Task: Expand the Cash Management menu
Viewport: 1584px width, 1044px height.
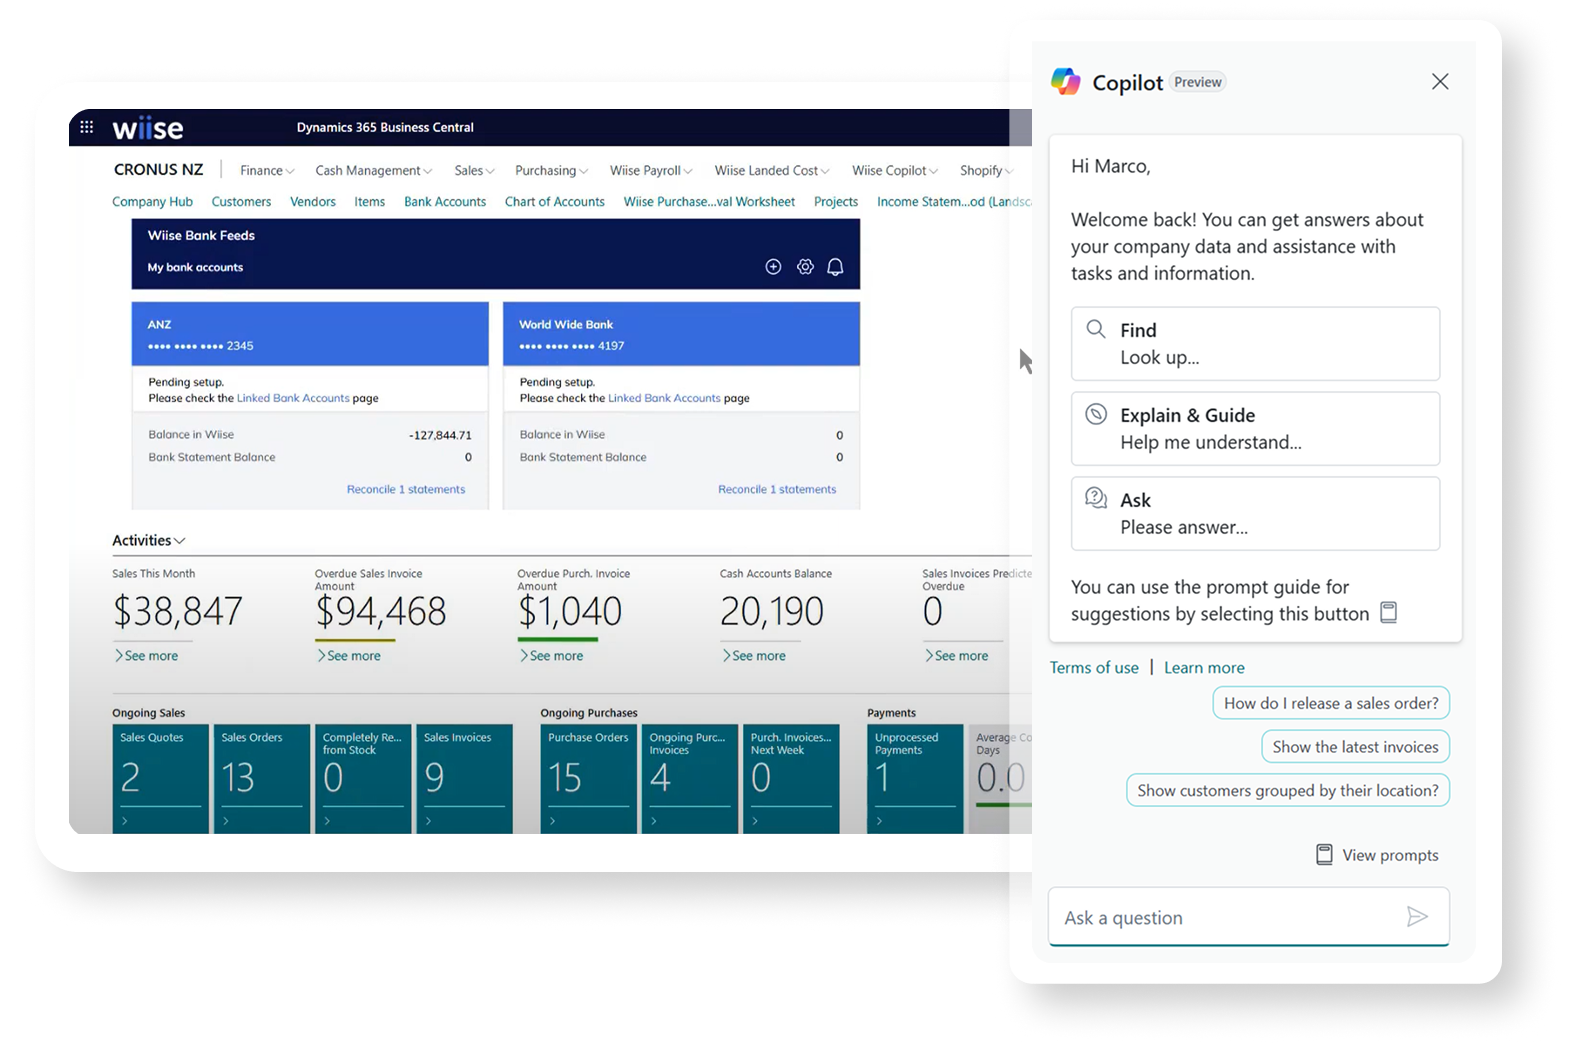Action: (x=374, y=171)
